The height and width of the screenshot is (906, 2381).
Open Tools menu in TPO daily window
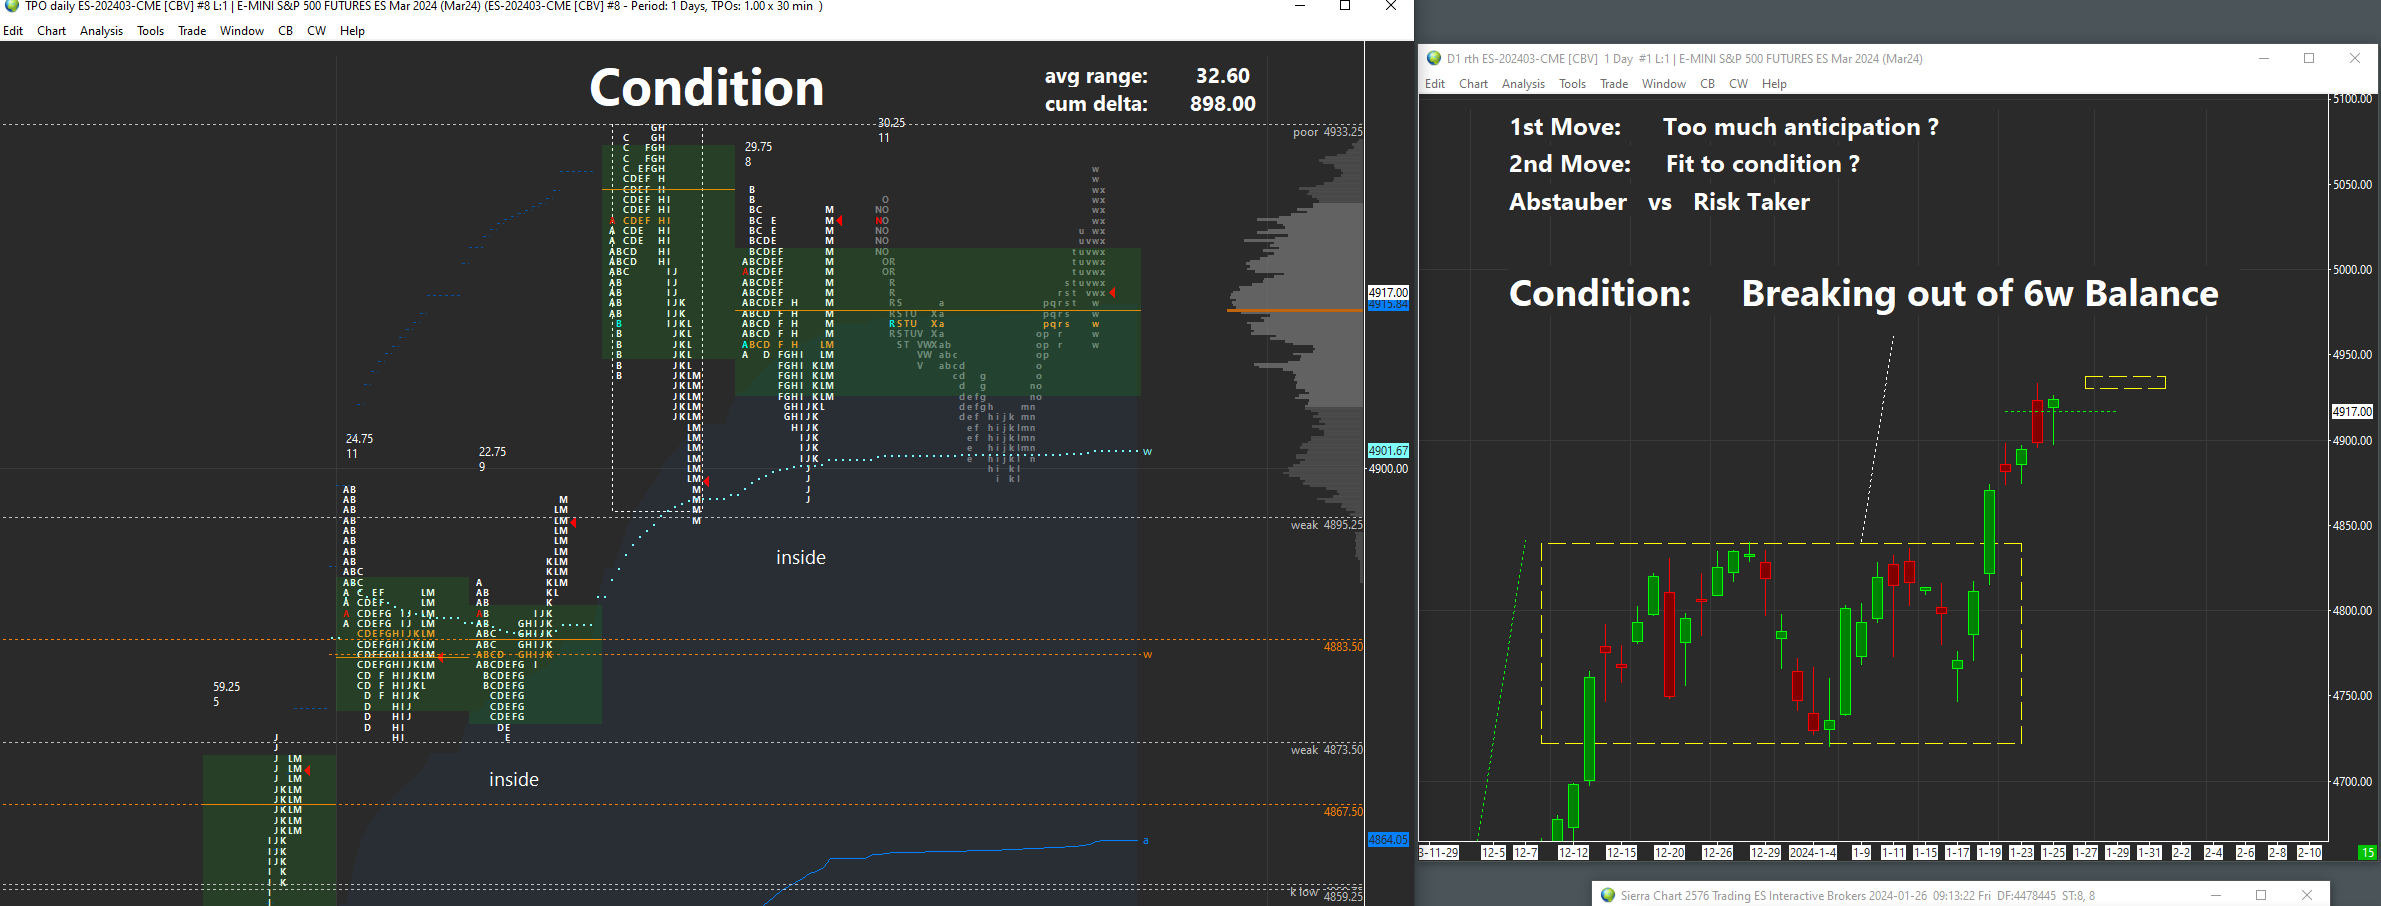pyautogui.click(x=150, y=31)
